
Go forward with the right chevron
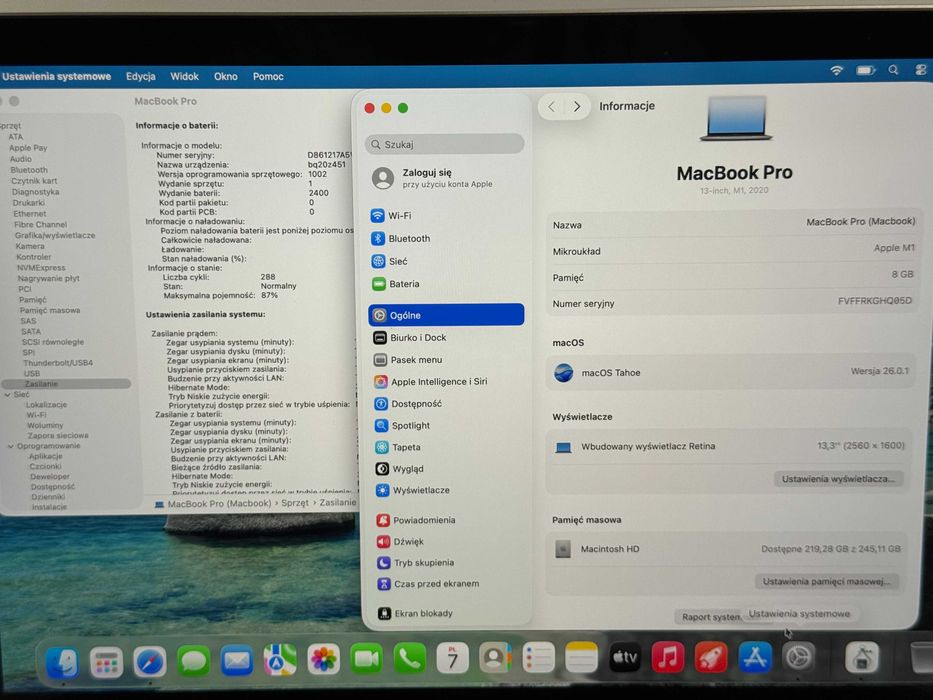pyautogui.click(x=577, y=107)
